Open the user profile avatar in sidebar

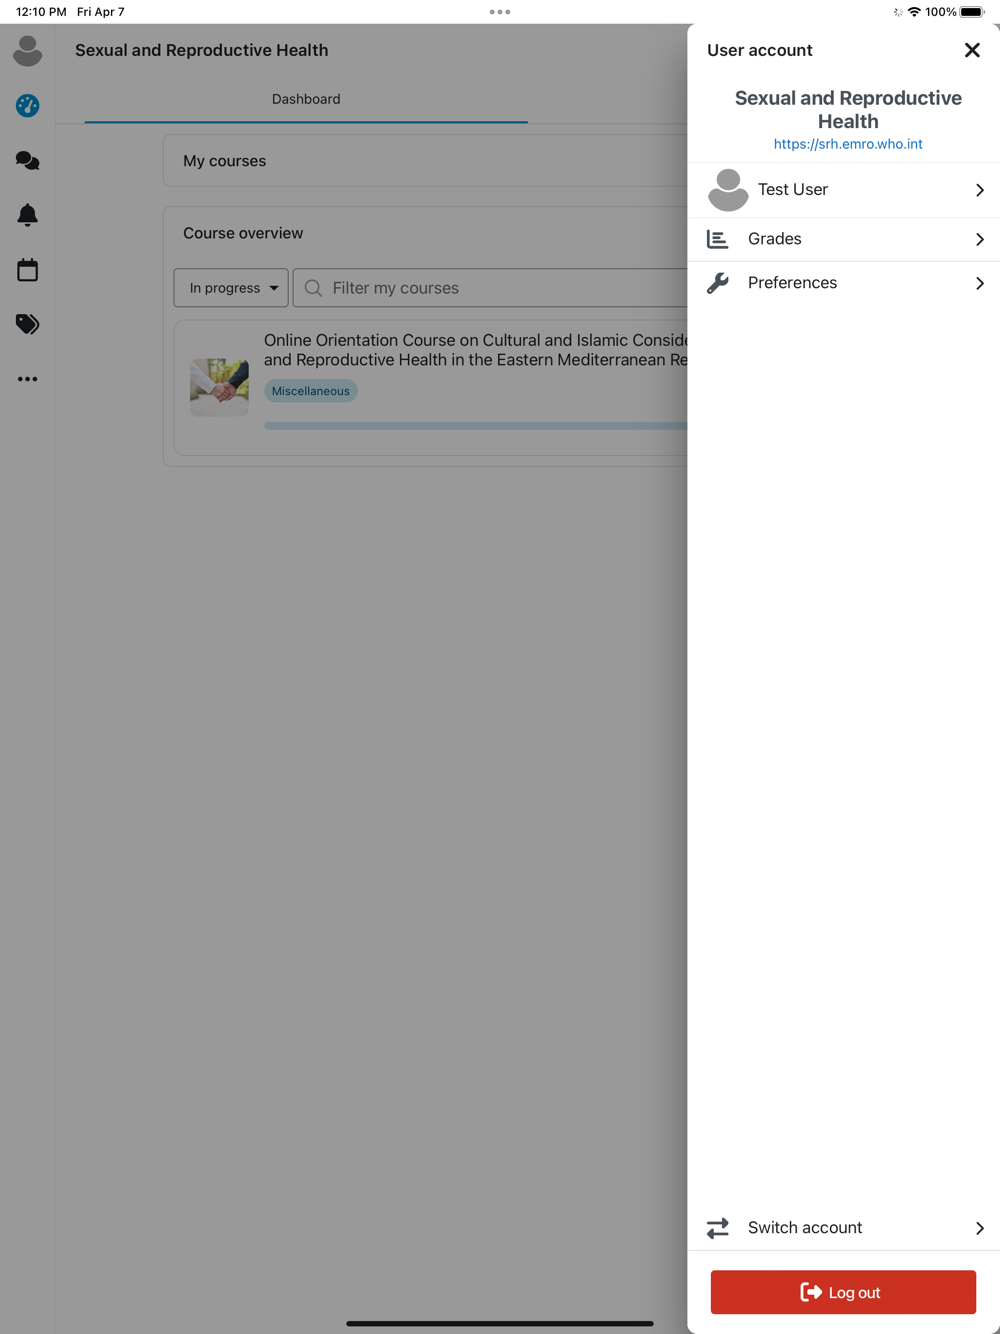point(27,51)
